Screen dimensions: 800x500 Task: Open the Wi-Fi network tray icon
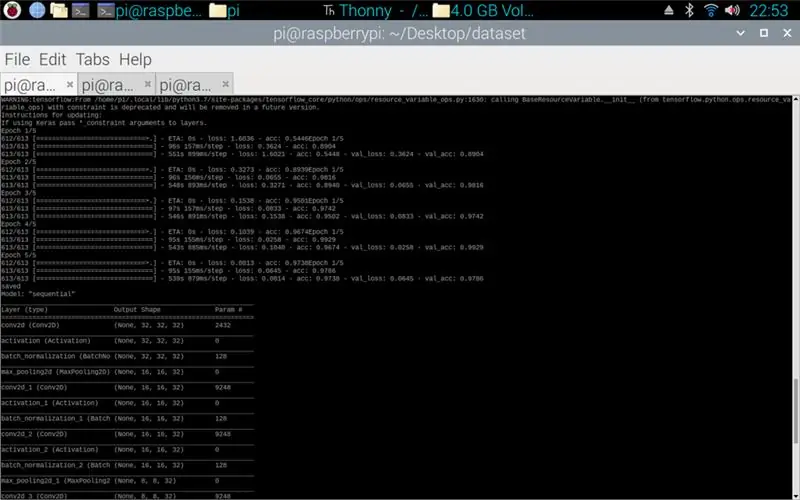coord(710,10)
